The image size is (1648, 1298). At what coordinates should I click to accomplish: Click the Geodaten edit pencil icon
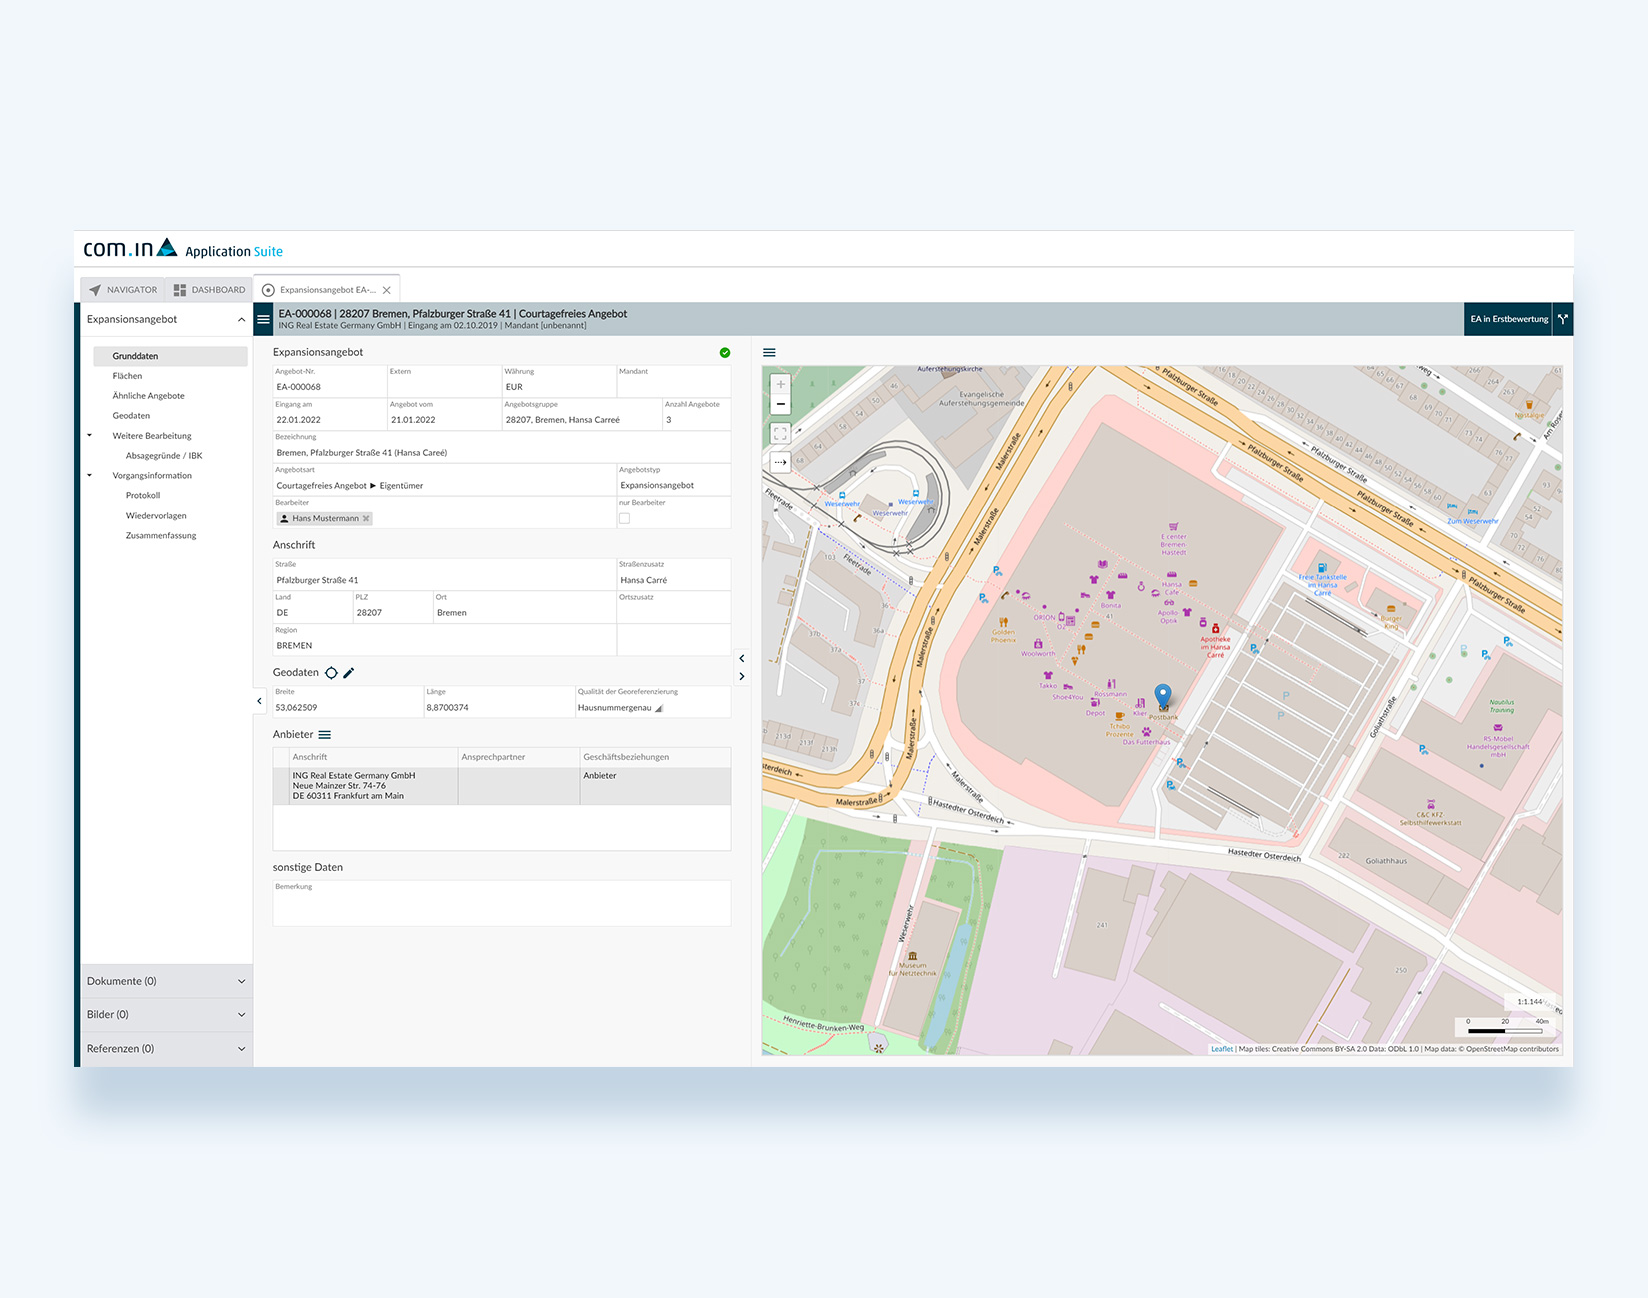(349, 673)
